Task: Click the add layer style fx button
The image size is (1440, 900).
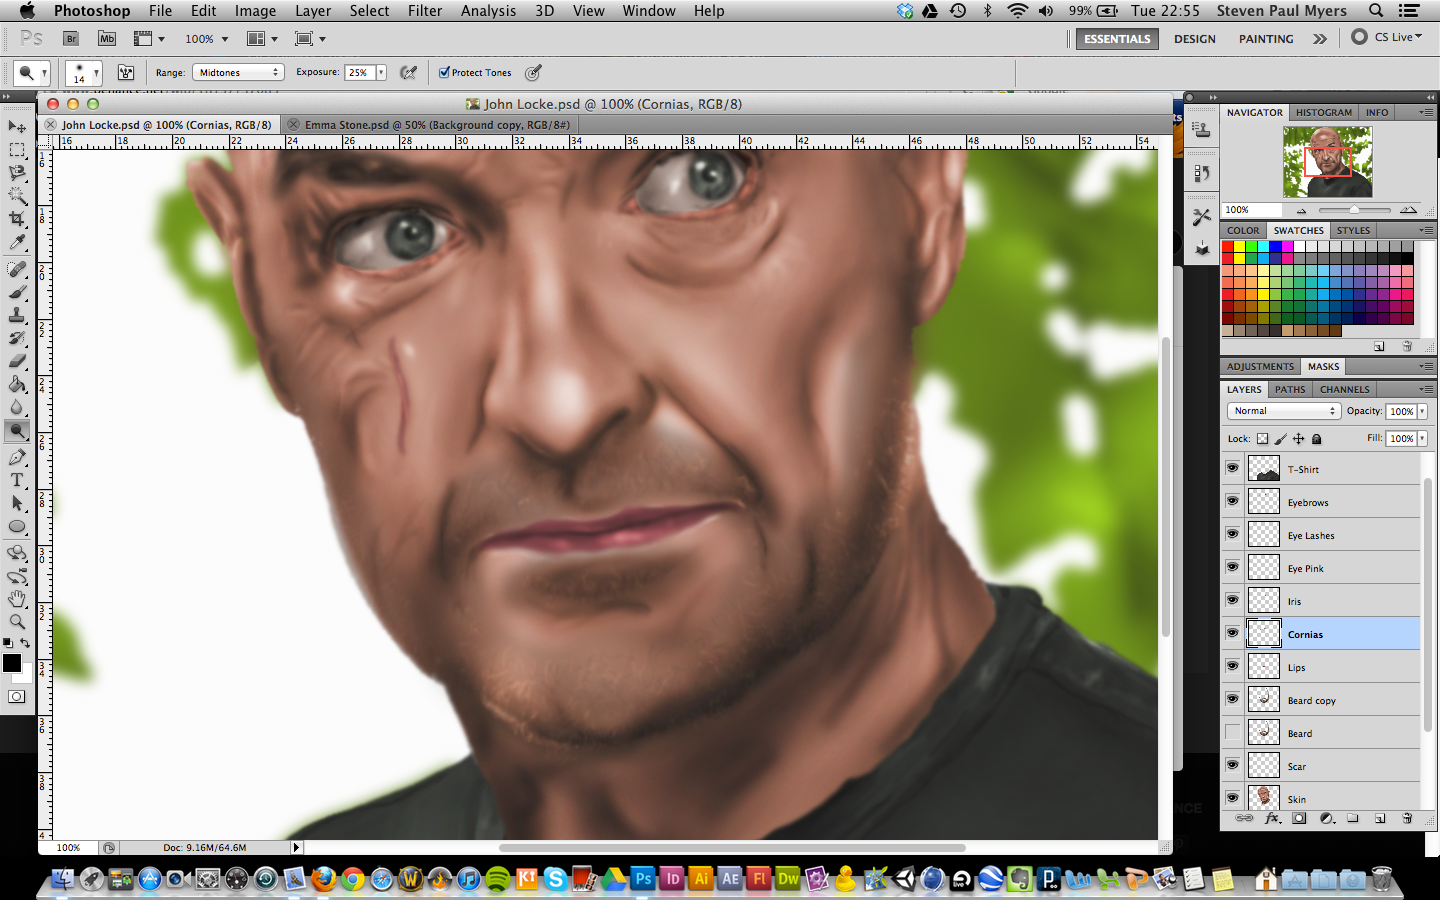Action: [1272, 818]
